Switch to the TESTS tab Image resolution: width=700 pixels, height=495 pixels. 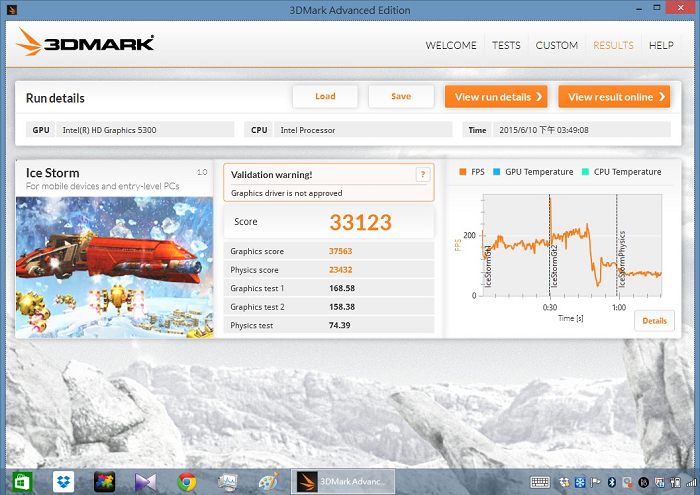coord(506,46)
